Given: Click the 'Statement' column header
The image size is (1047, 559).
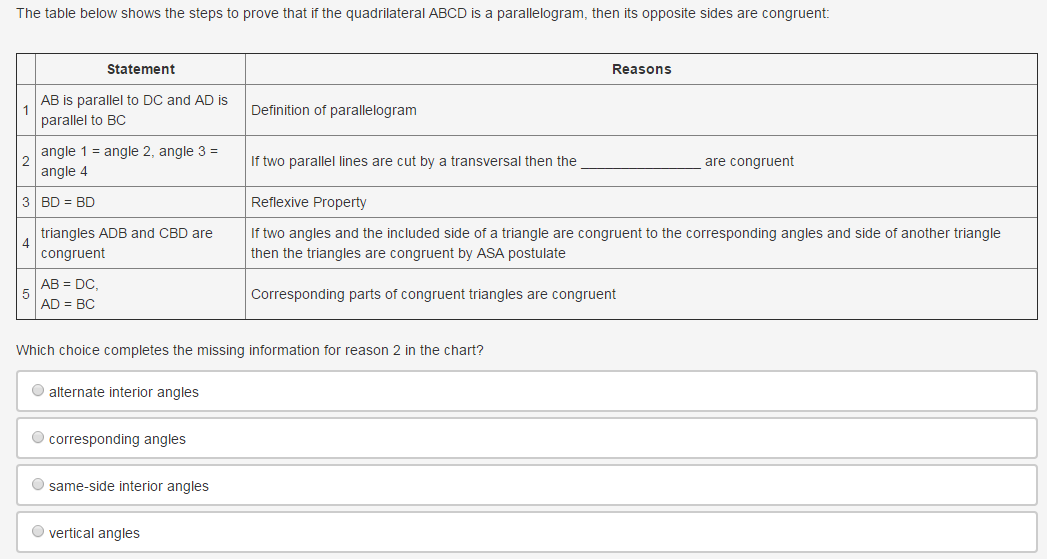Looking at the screenshot, I should click(x=140, y=69).
